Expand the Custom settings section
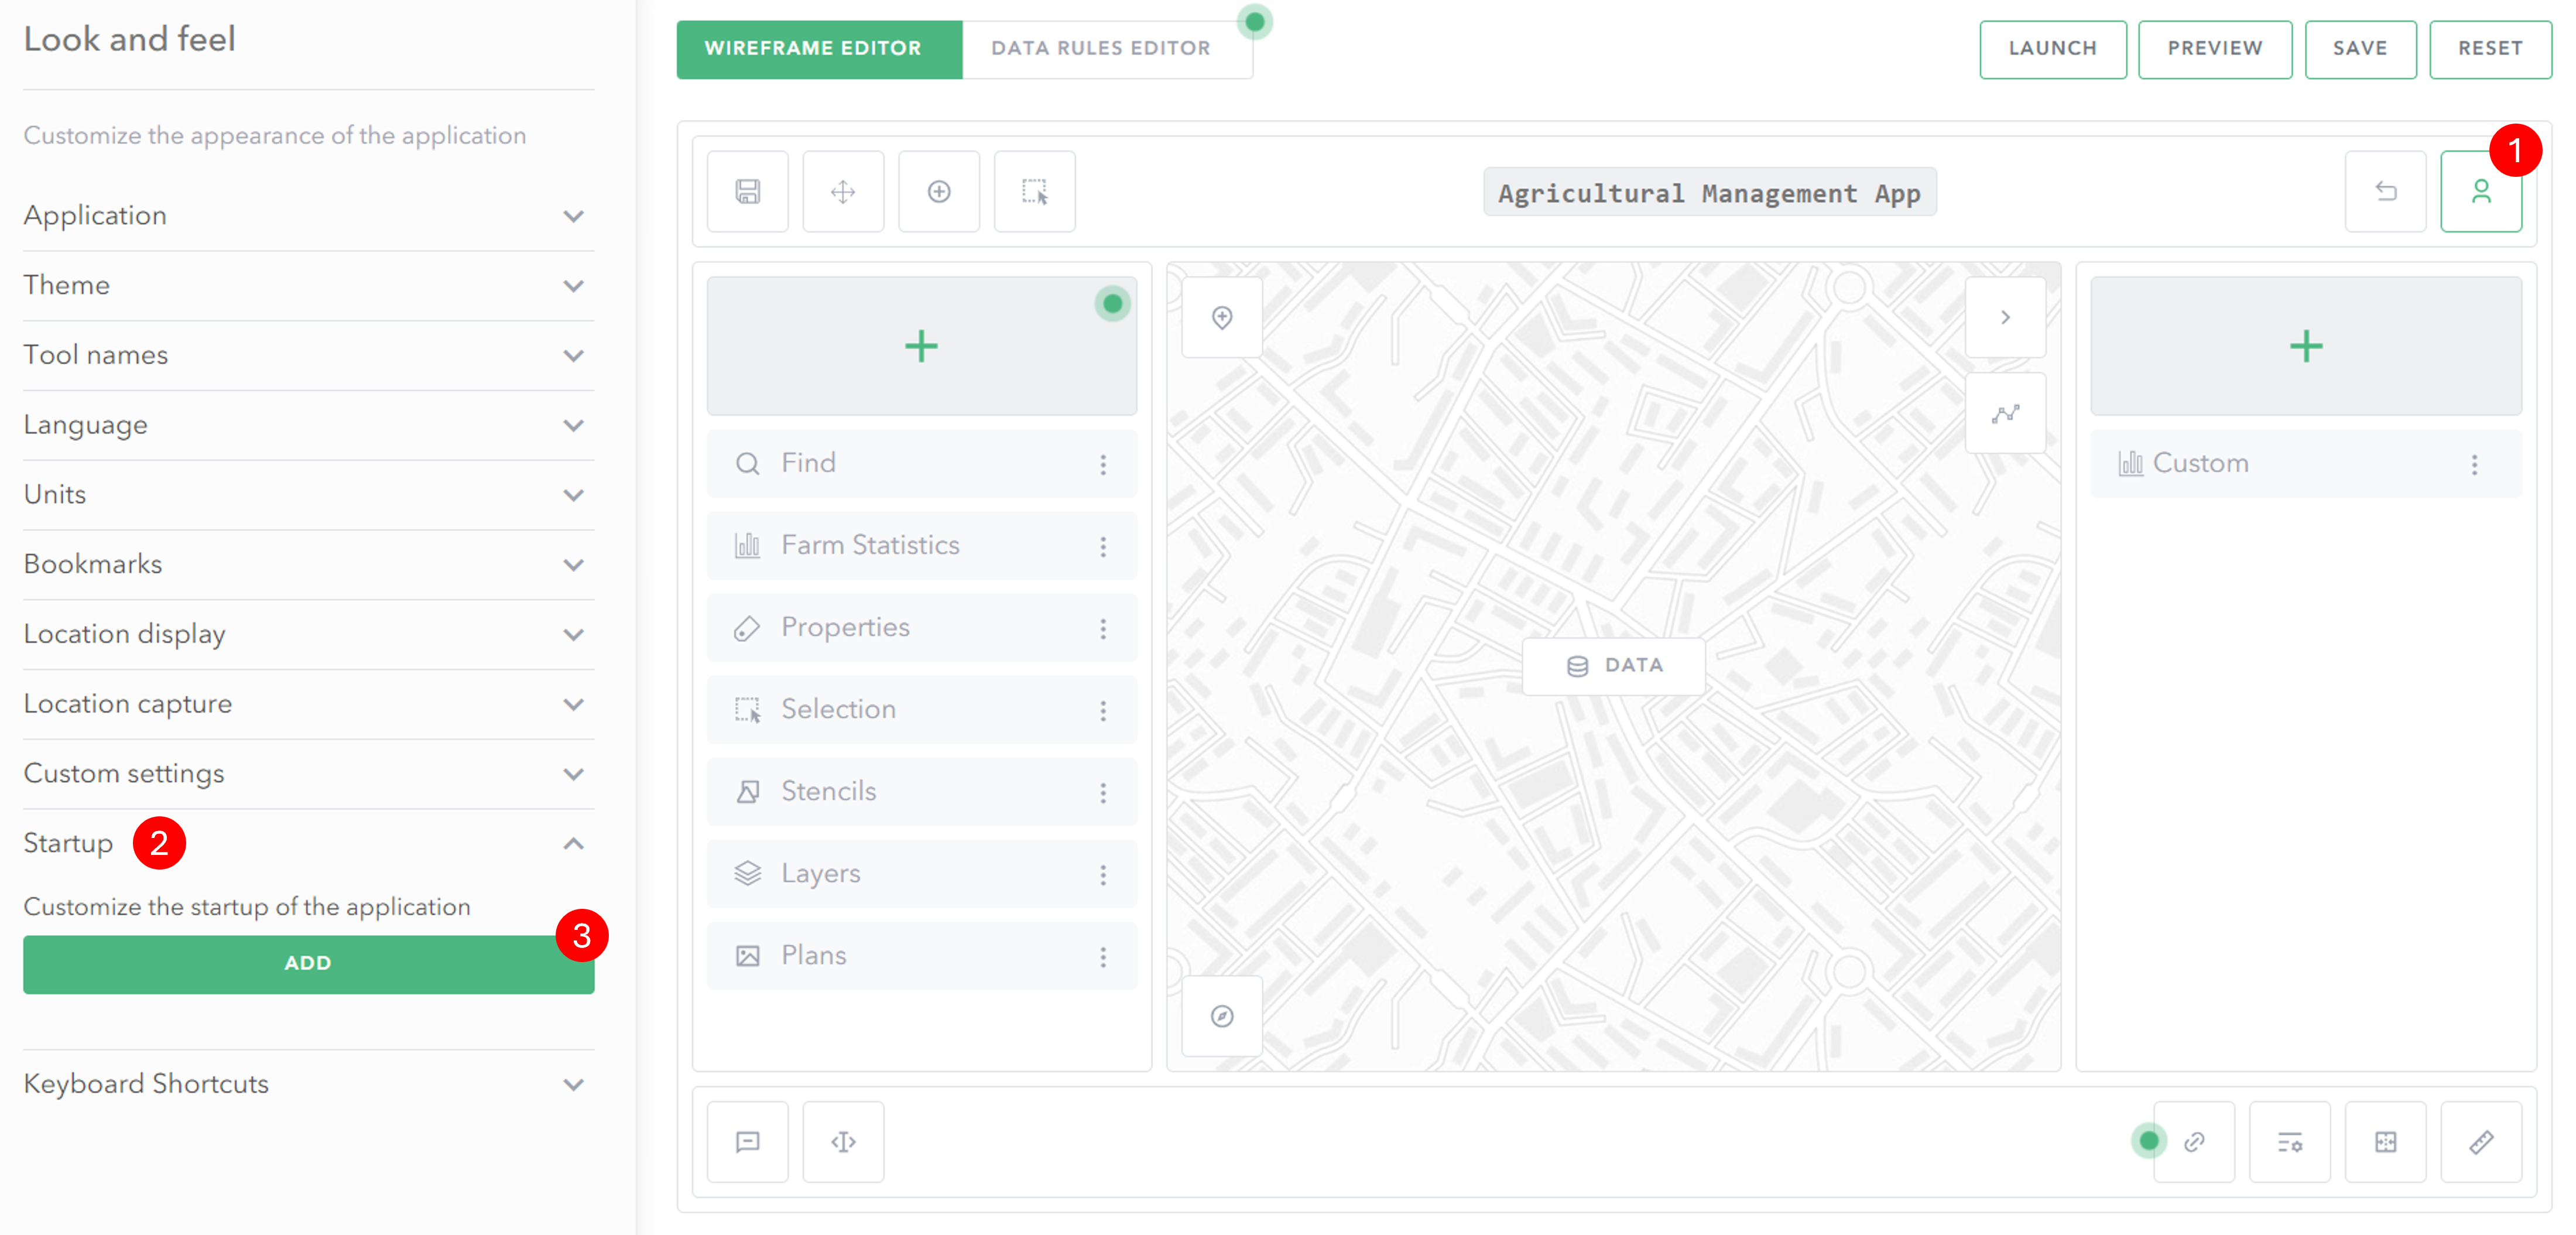 (x=309, y=774)
